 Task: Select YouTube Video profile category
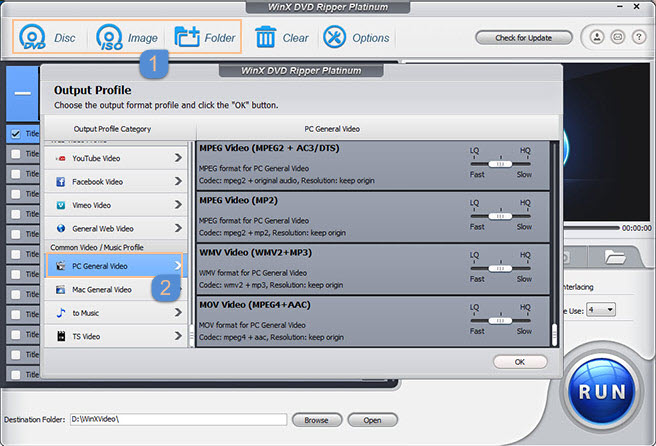[x=116, y=159]
